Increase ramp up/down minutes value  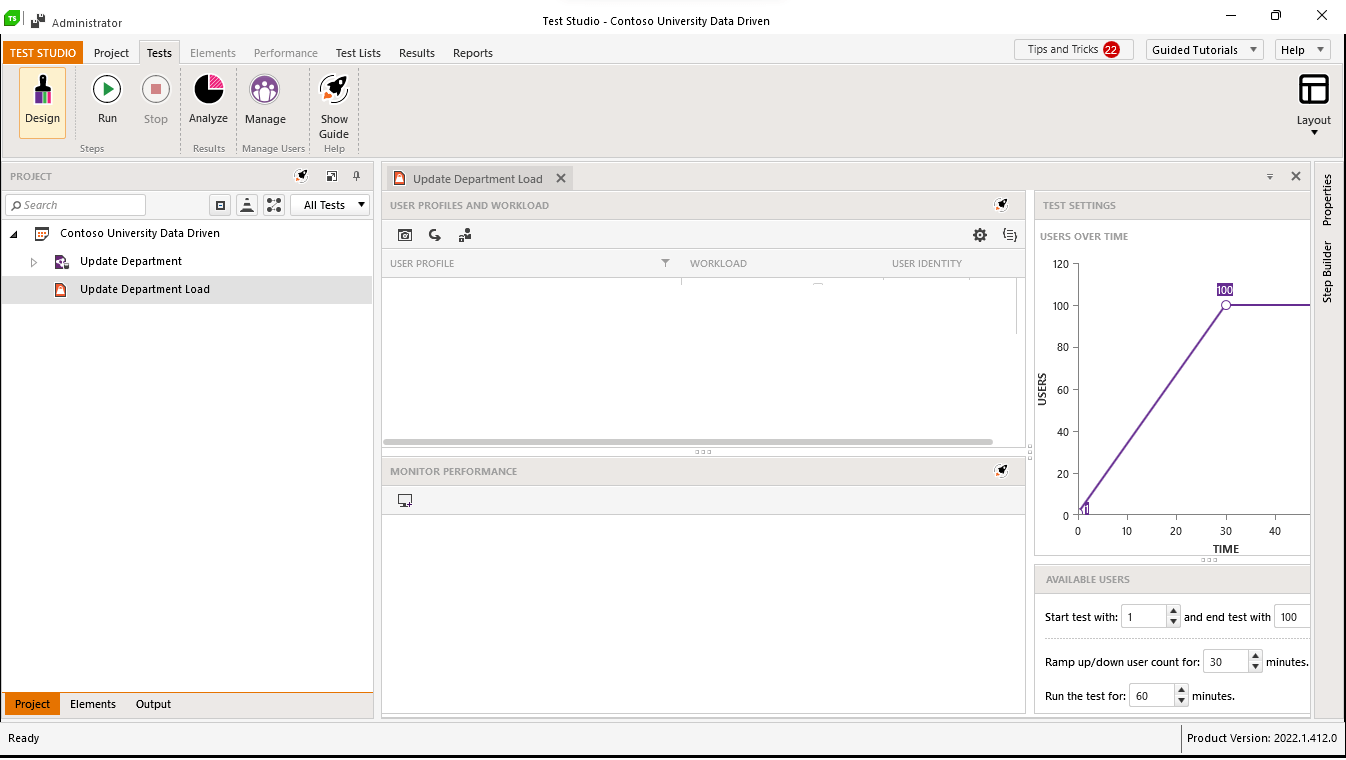pyautogui.click(x=1256, y=656)
